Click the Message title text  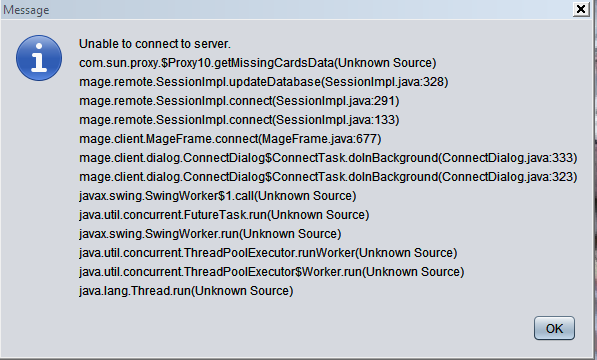[x=26, y=10]
